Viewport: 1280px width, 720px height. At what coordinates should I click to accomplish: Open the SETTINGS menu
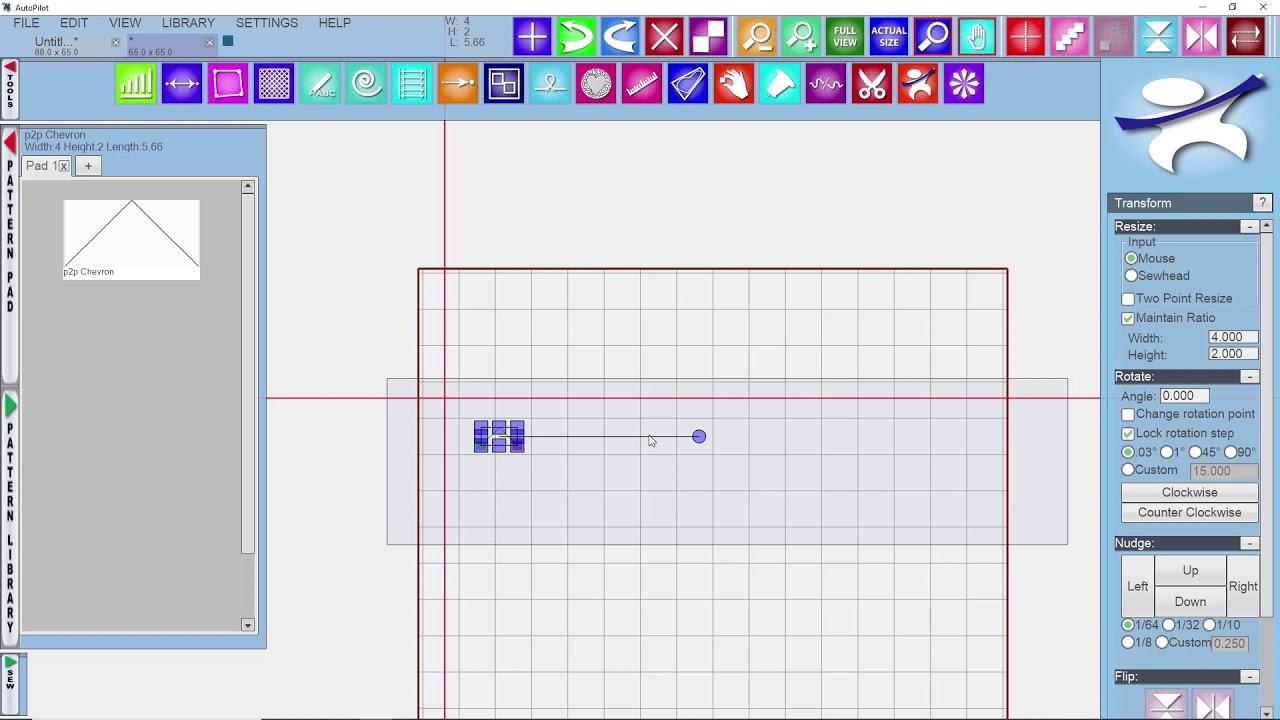point(267,22)
